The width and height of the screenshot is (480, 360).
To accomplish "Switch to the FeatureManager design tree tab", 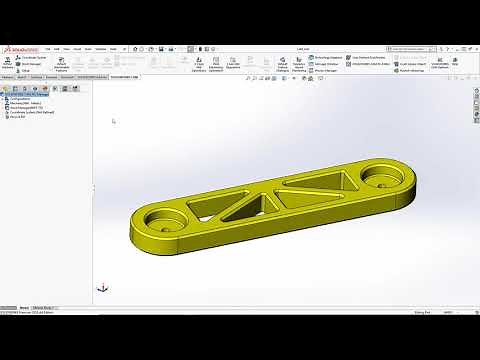I will coord(6,88).
